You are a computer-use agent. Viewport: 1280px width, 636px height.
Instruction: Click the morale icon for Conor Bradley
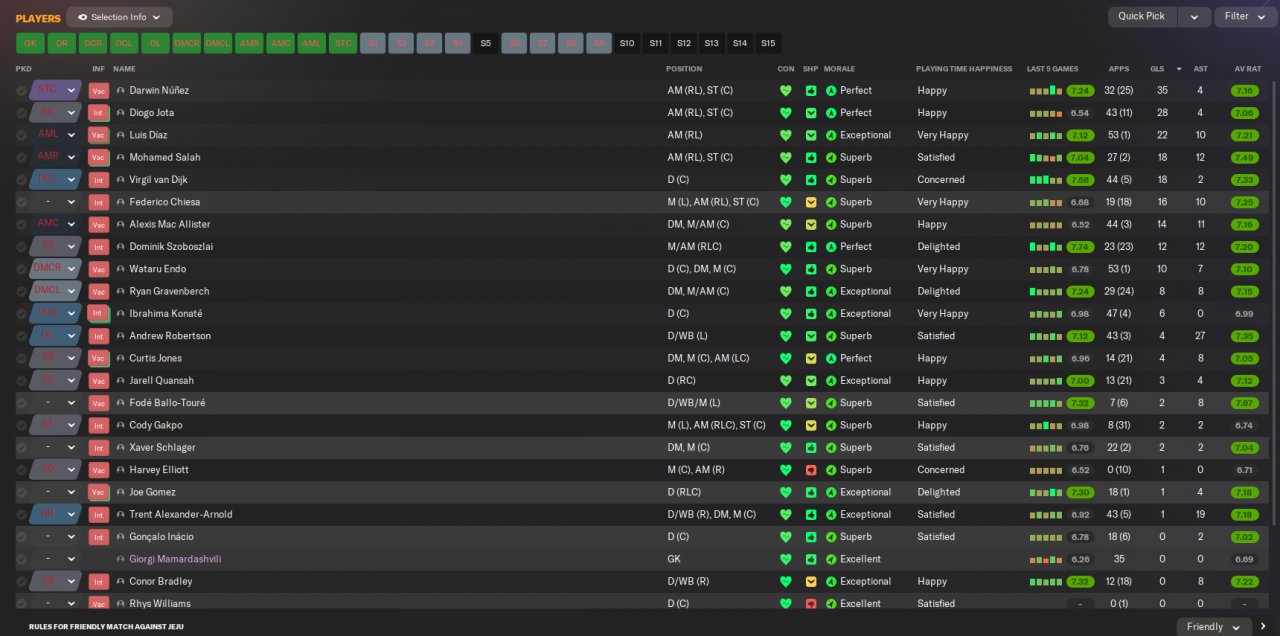pyautogui.click(x=831, y=581)
